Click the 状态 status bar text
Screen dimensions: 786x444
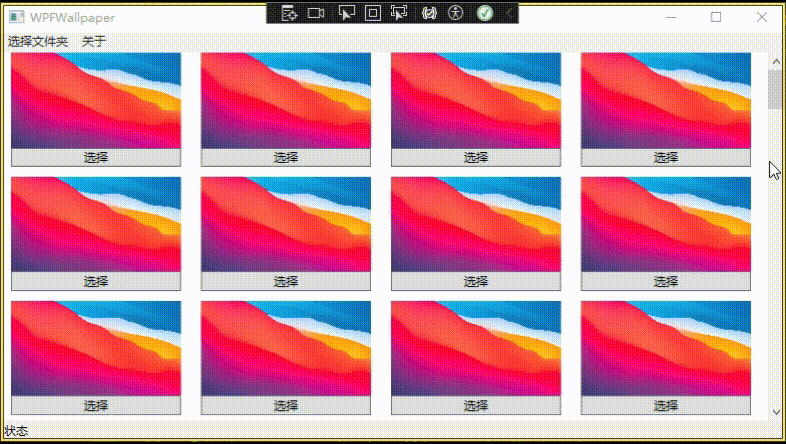(16, 431)
